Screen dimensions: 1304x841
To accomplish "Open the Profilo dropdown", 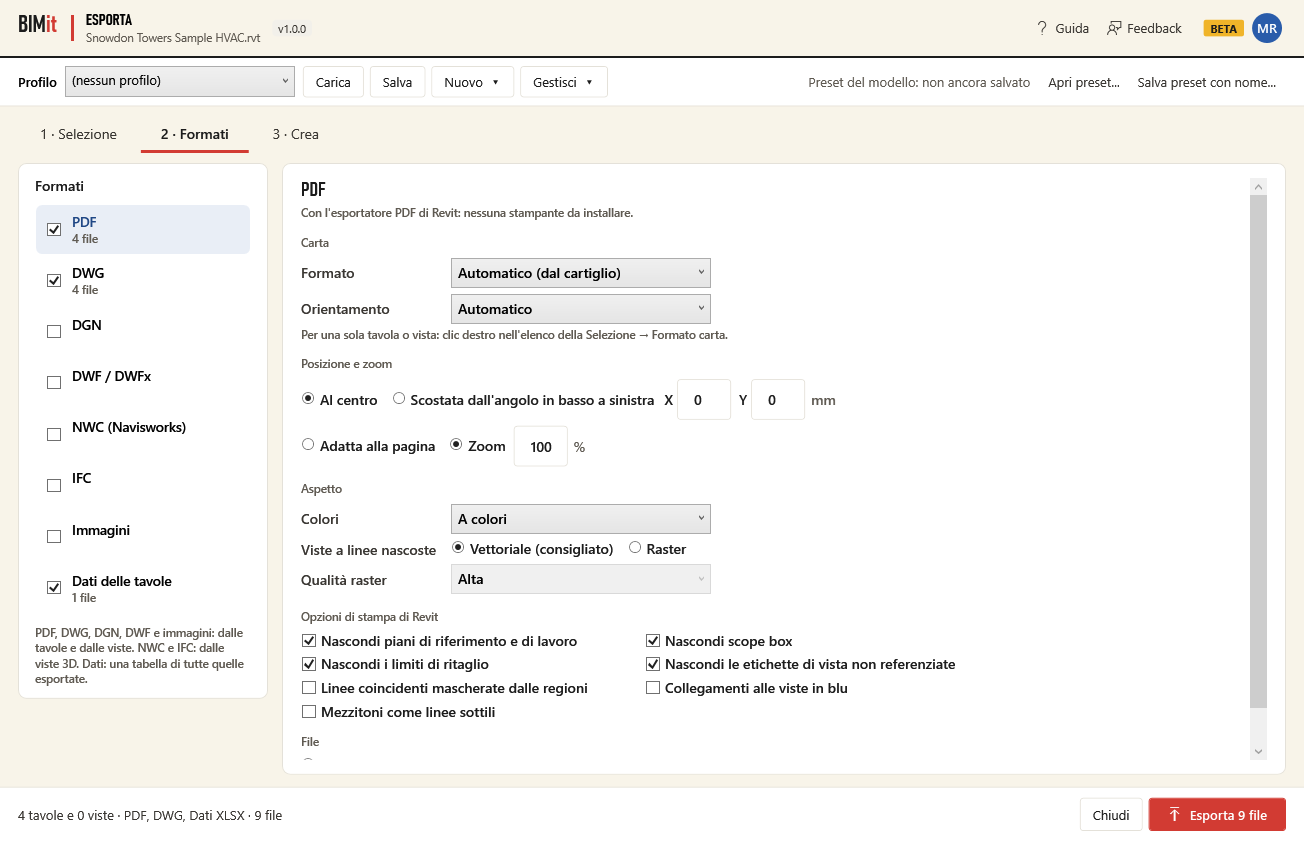I will click(x=180, y=81).
